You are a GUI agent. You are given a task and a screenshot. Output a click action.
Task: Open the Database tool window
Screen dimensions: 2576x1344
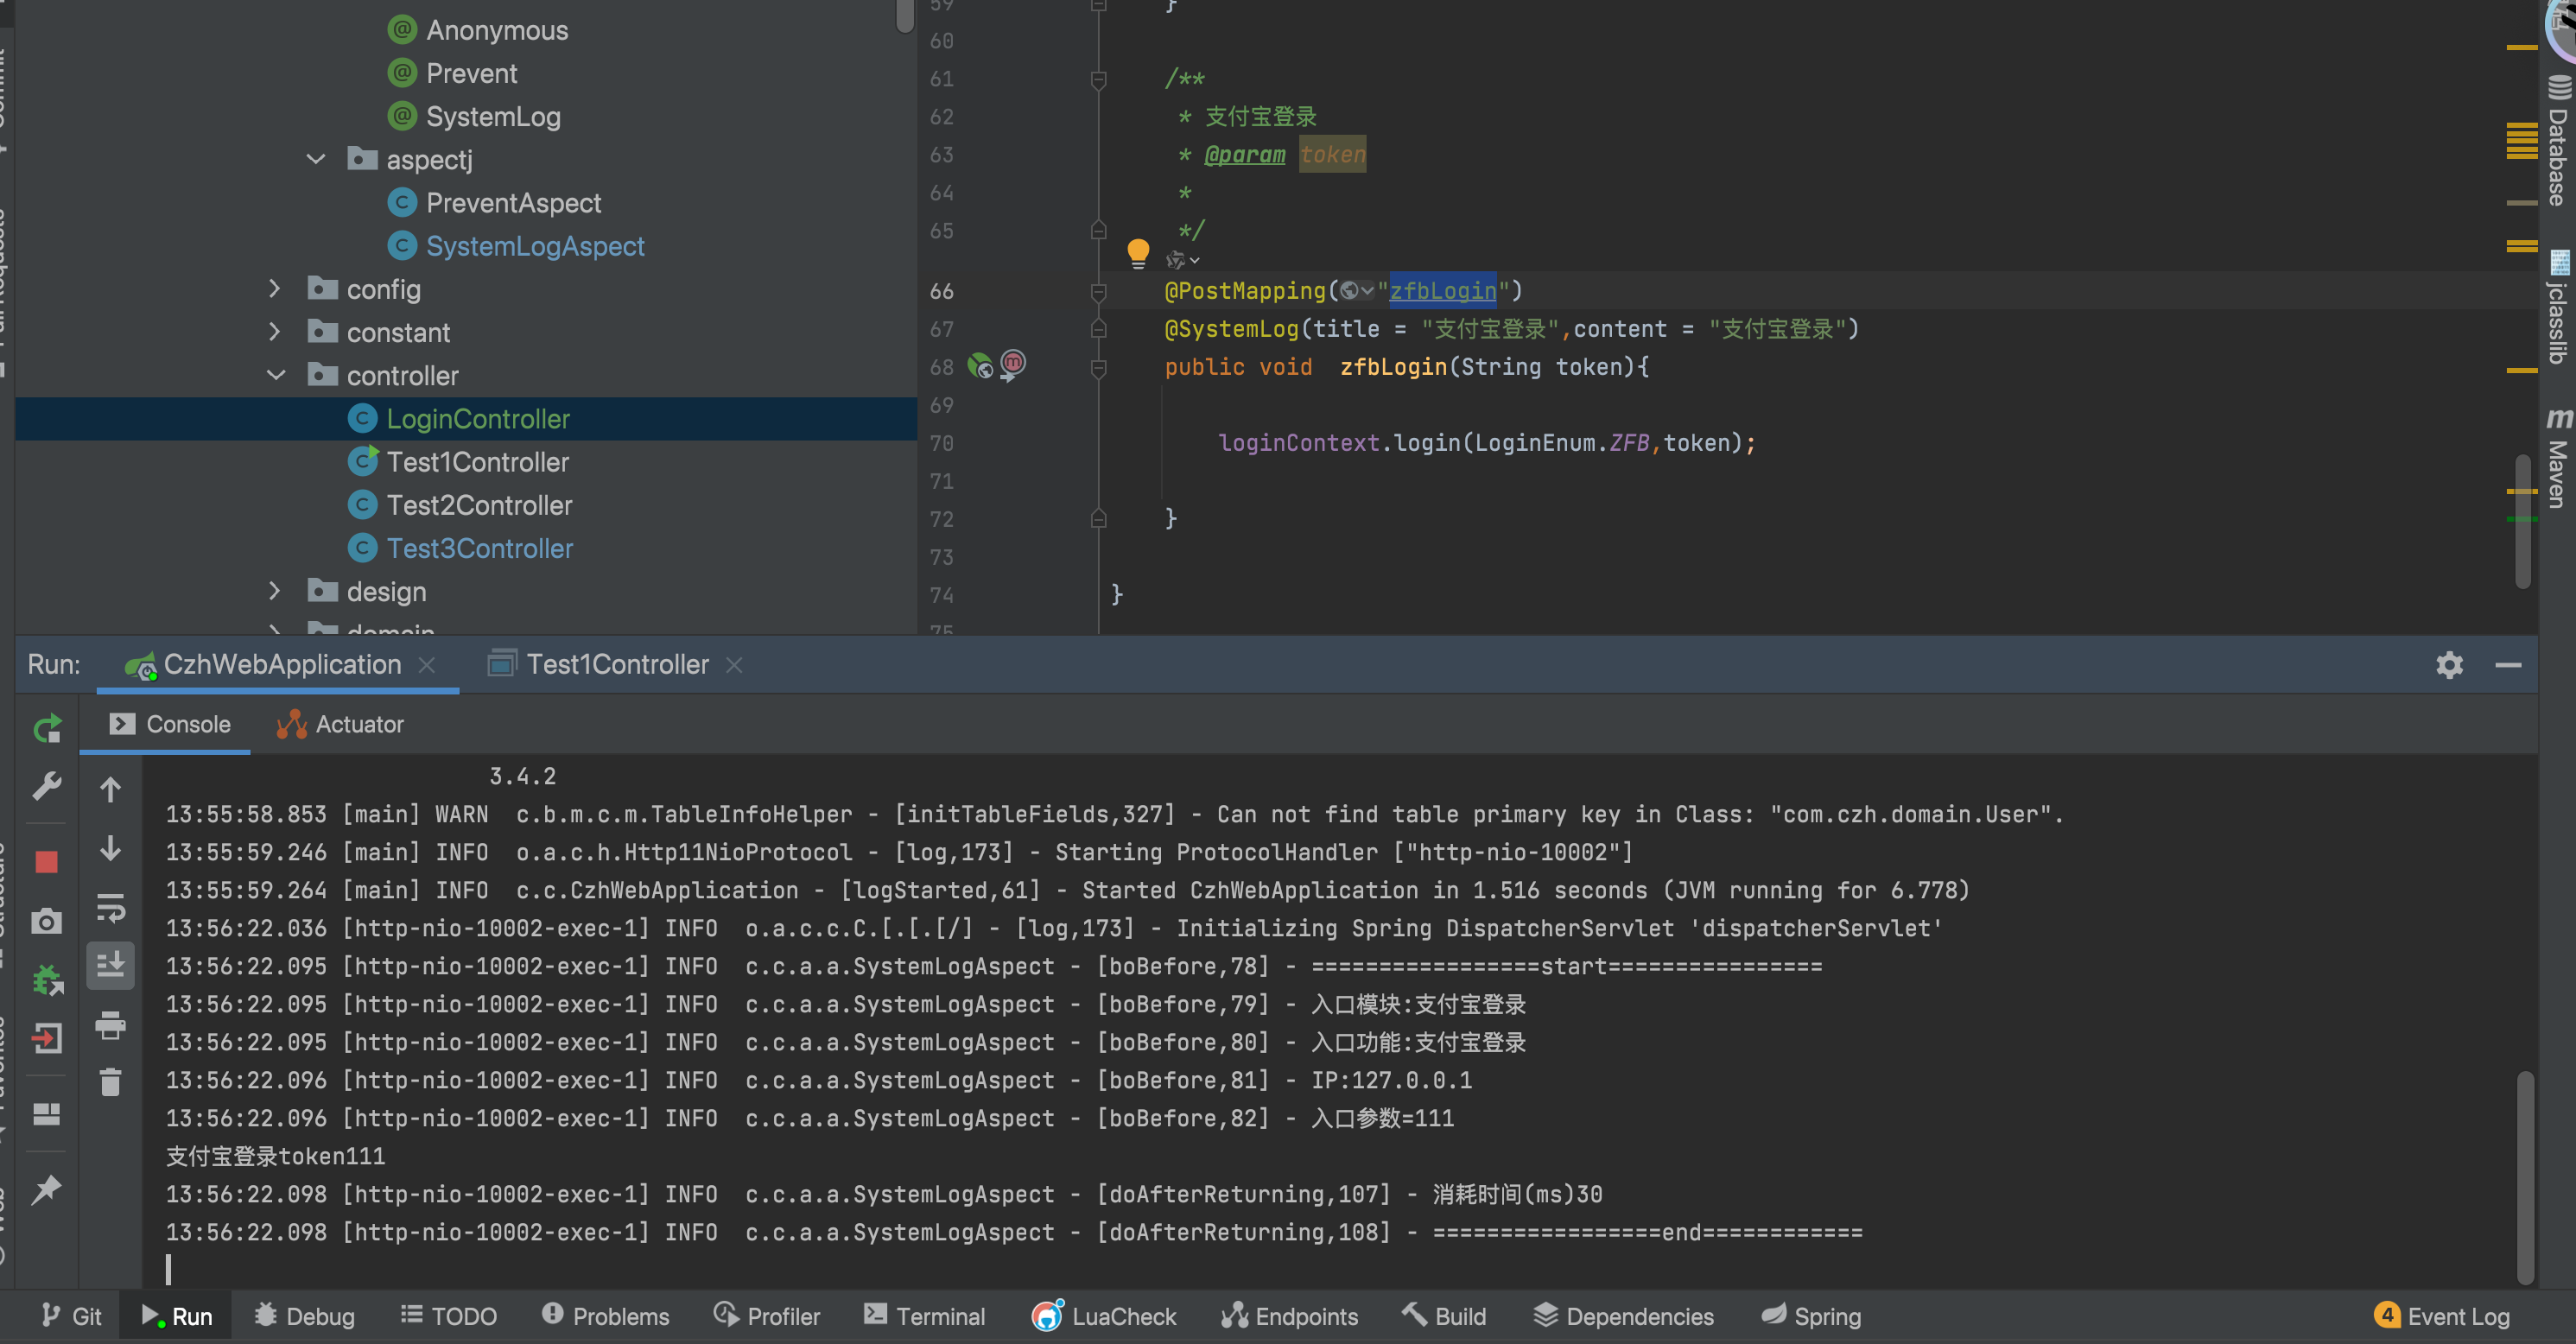point(2558,141)
